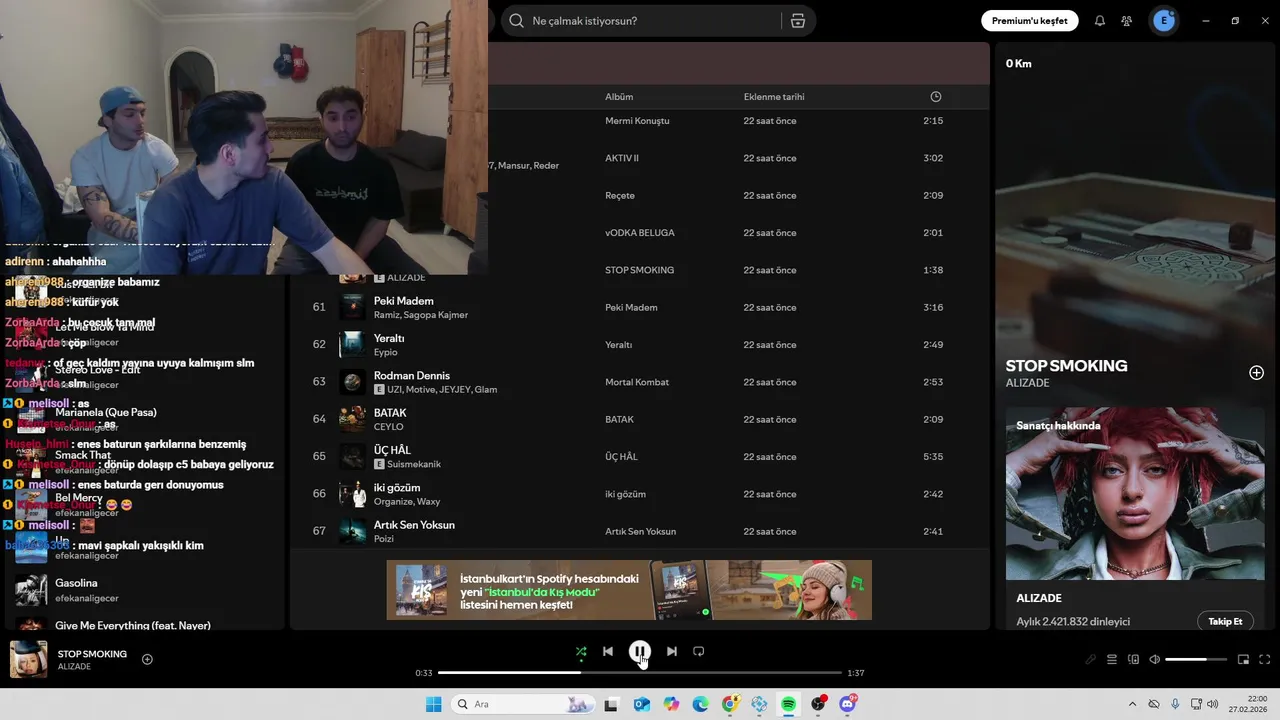1280x720 pixels.
Task: Skip to next track
Action: (672, 651)
